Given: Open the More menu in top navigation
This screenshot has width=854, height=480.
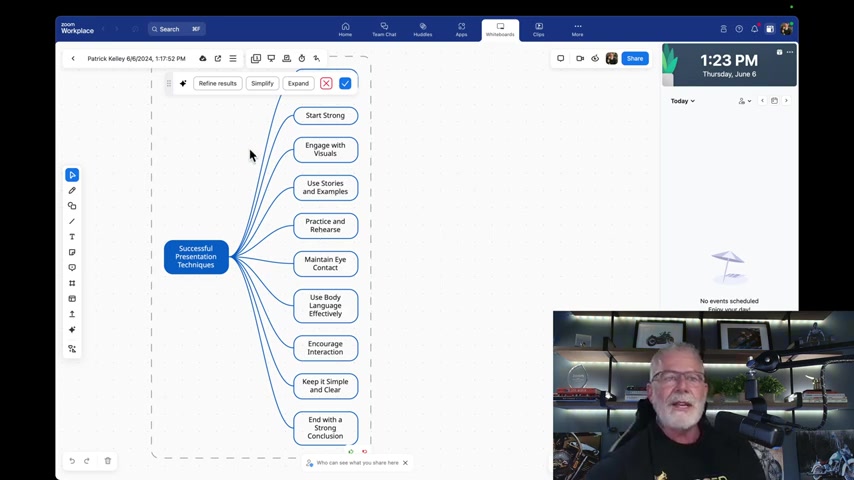Looking at the screenshot, I should coord(577,29).
